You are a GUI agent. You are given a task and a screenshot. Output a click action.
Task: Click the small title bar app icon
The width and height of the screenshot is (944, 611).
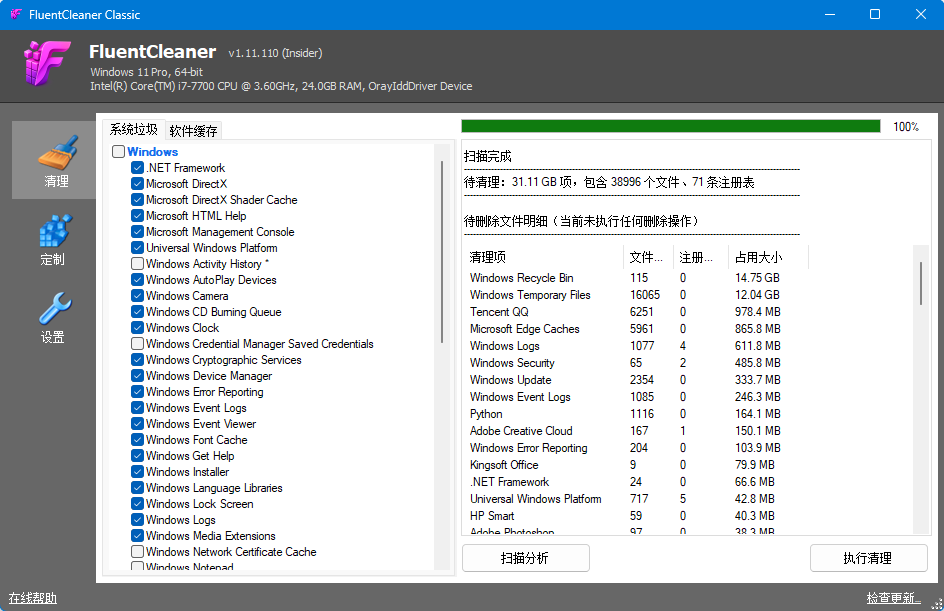[16, 14]
